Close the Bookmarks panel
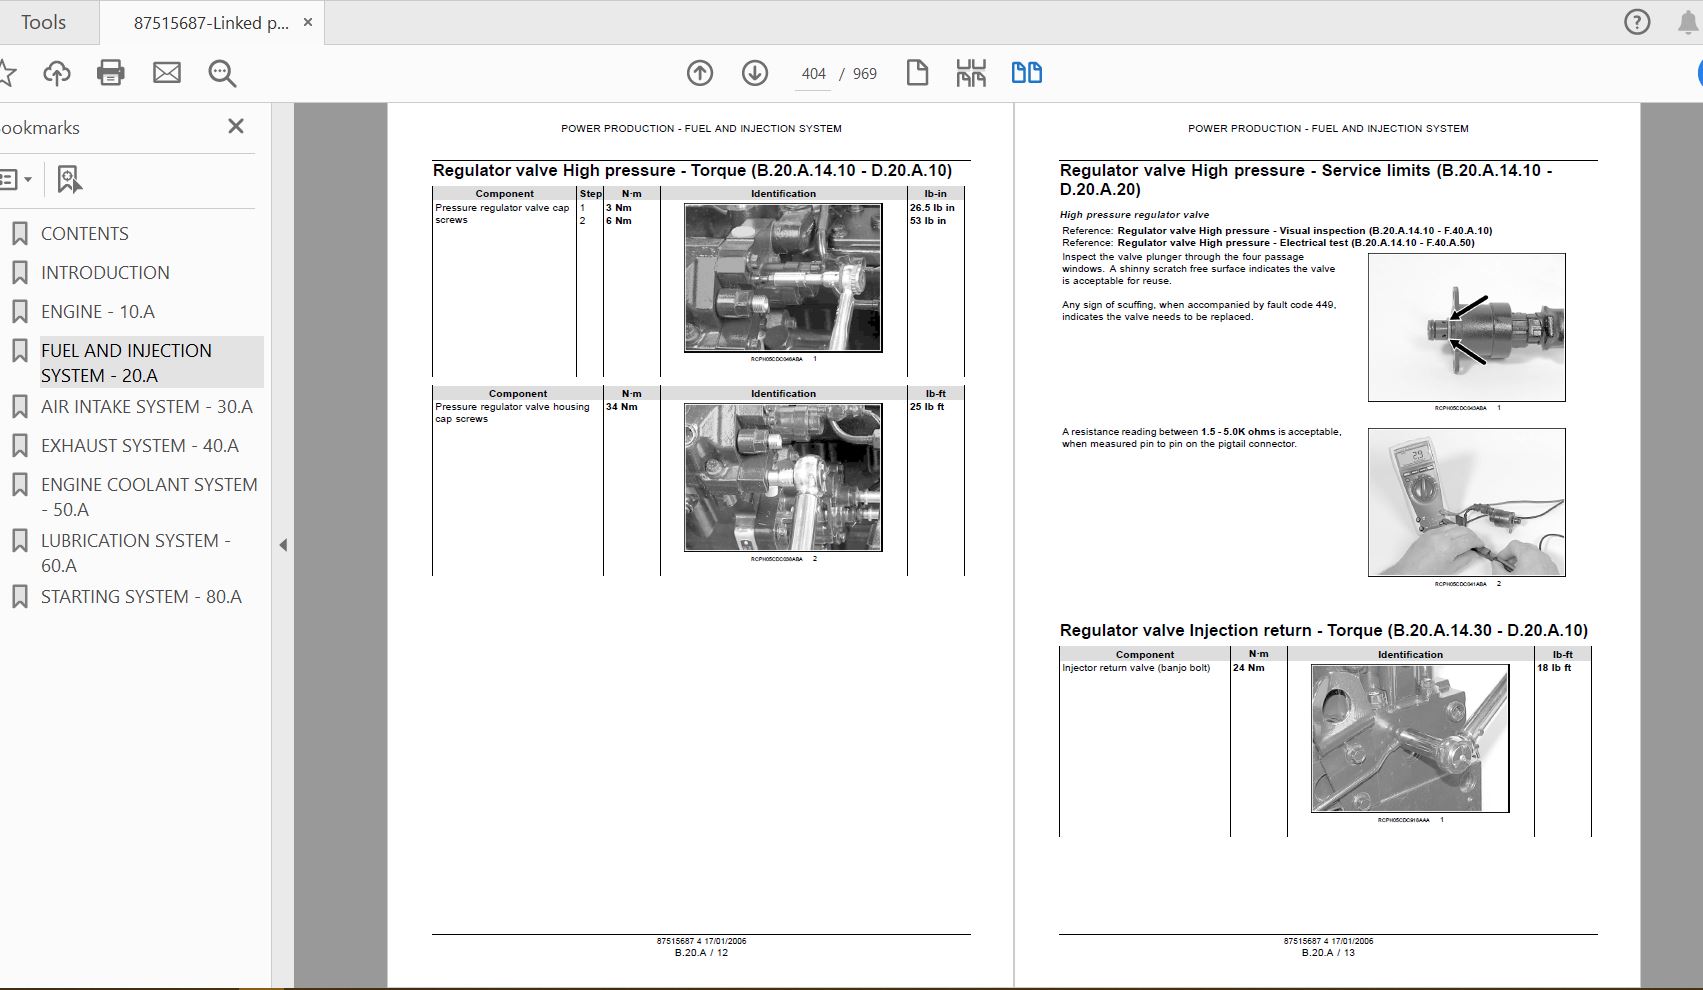This screenshot has height=990, width=1703. [236, 126]
